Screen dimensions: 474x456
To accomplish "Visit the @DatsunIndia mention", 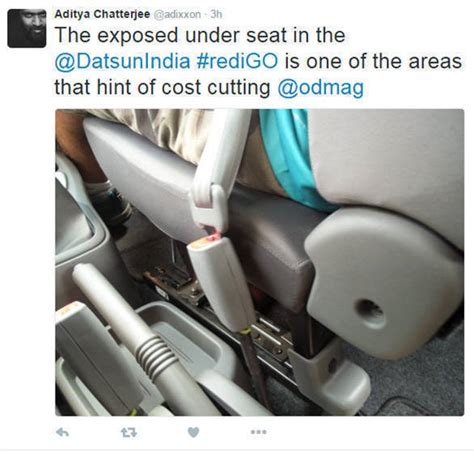I will tap(122, 62).
